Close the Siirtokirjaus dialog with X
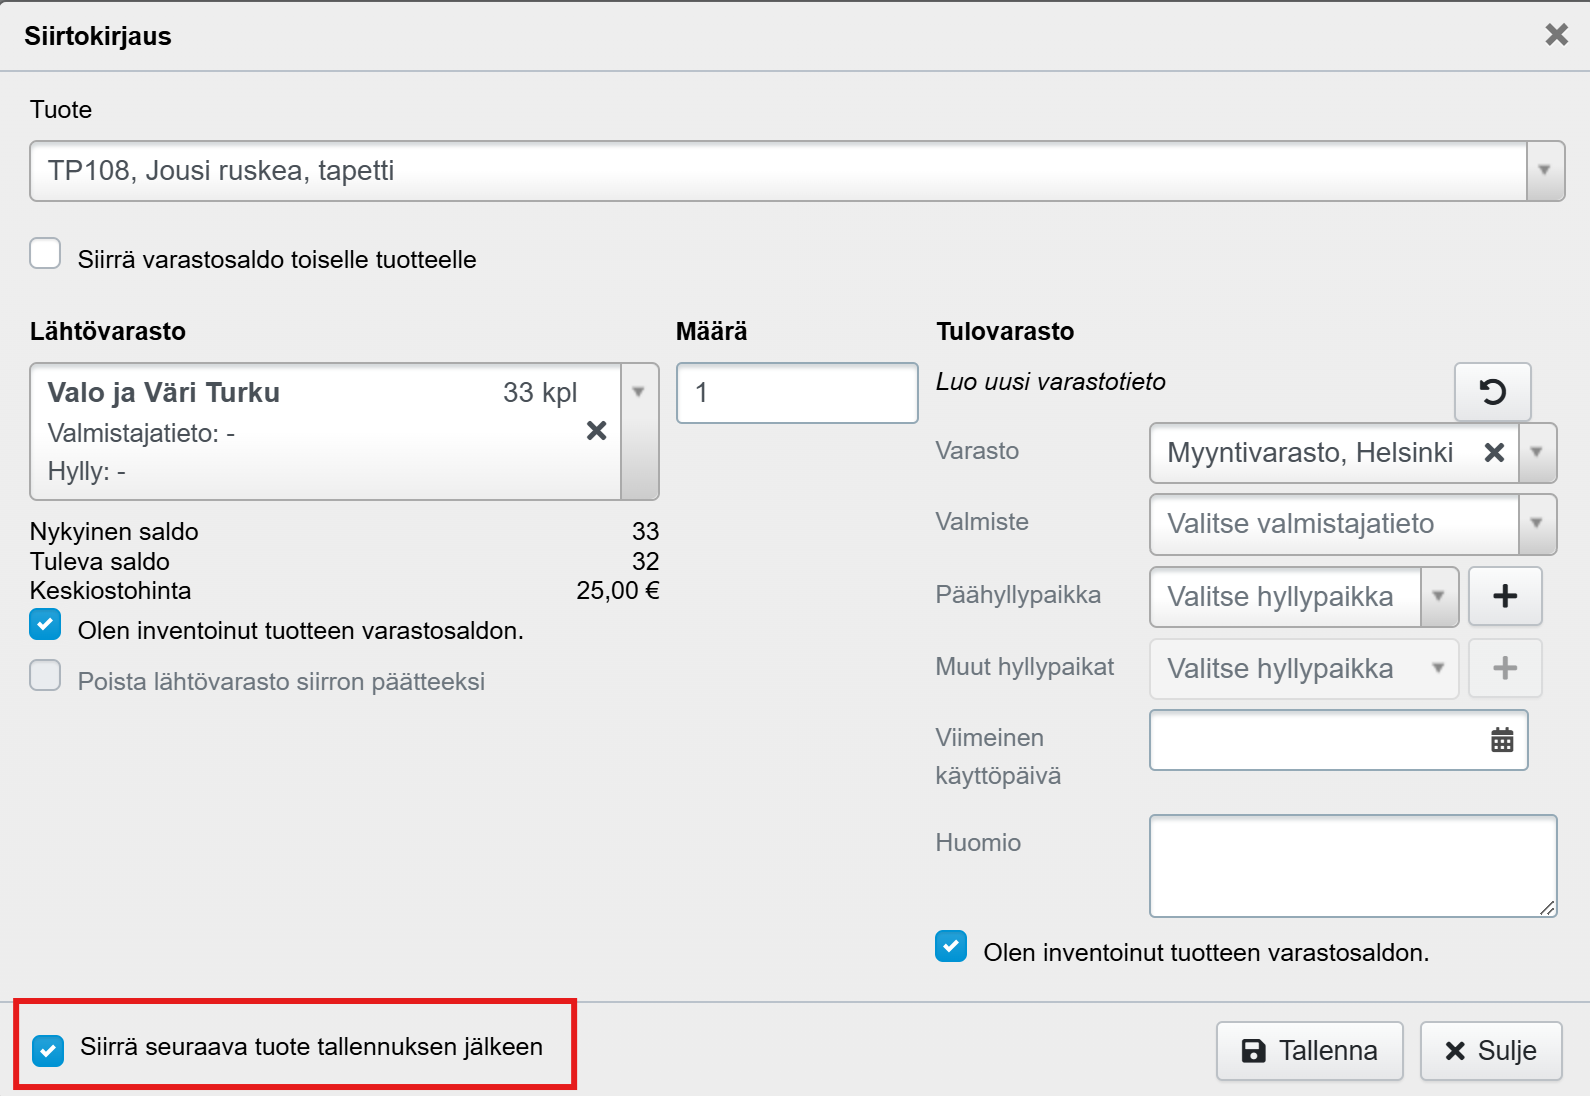The height and width of the screenshot is (1096, 1590). pyautogui.click(x=1556, y=35)
